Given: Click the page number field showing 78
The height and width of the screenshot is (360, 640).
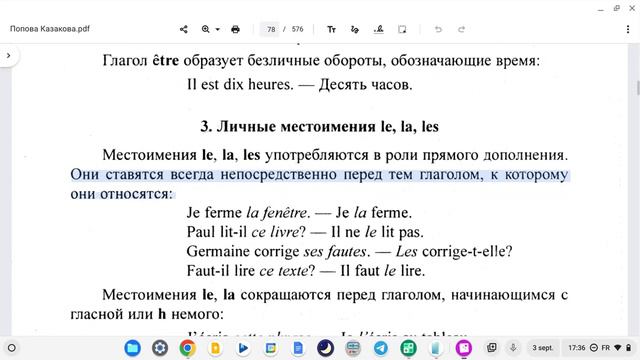Looking at the screenshot, I should coord(271,29).
